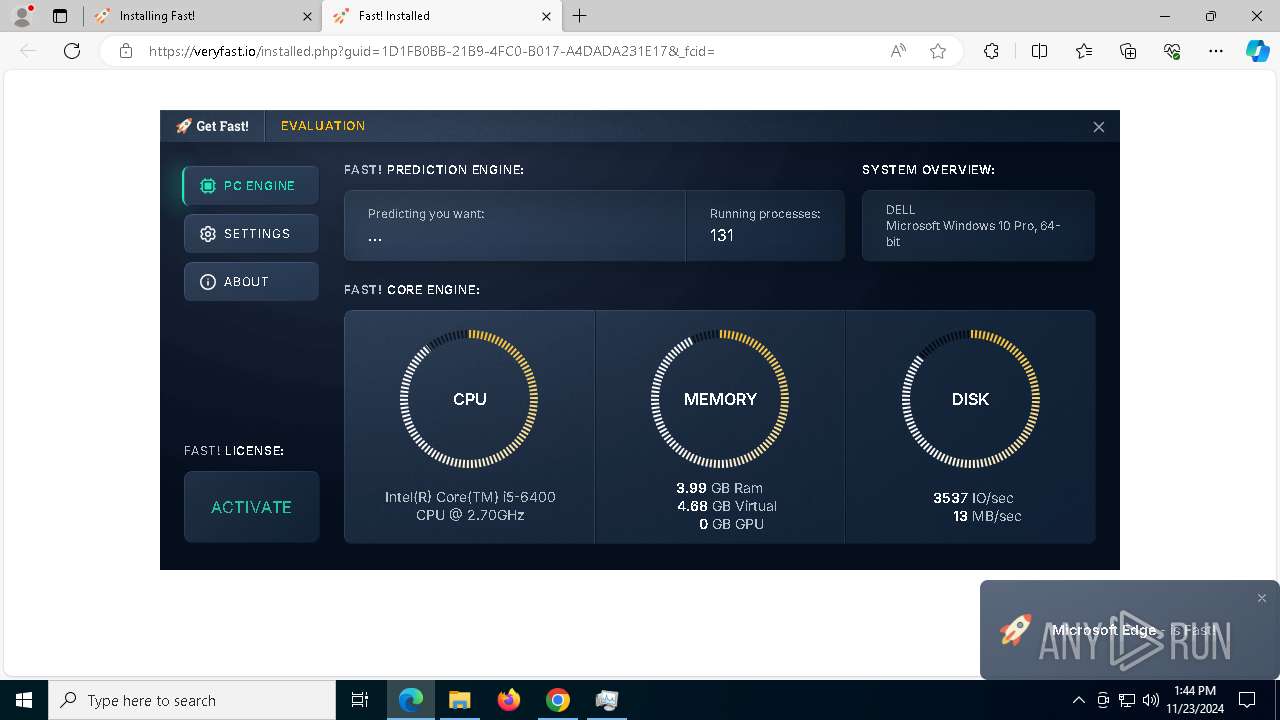The width and height of the screenshot is (1280, 720).
Task: Open Read aloud in address bar
Action: [898, 51]
